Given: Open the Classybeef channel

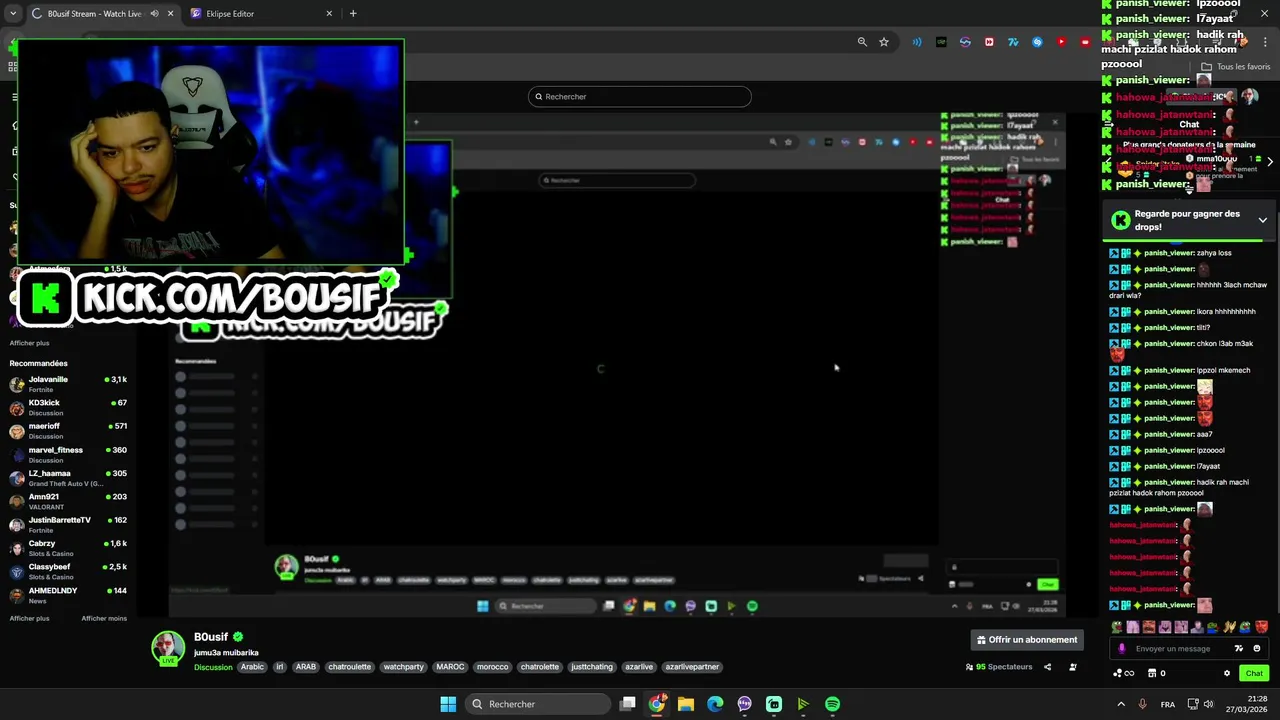Looking at the screenshot, I should click(68, 571).
